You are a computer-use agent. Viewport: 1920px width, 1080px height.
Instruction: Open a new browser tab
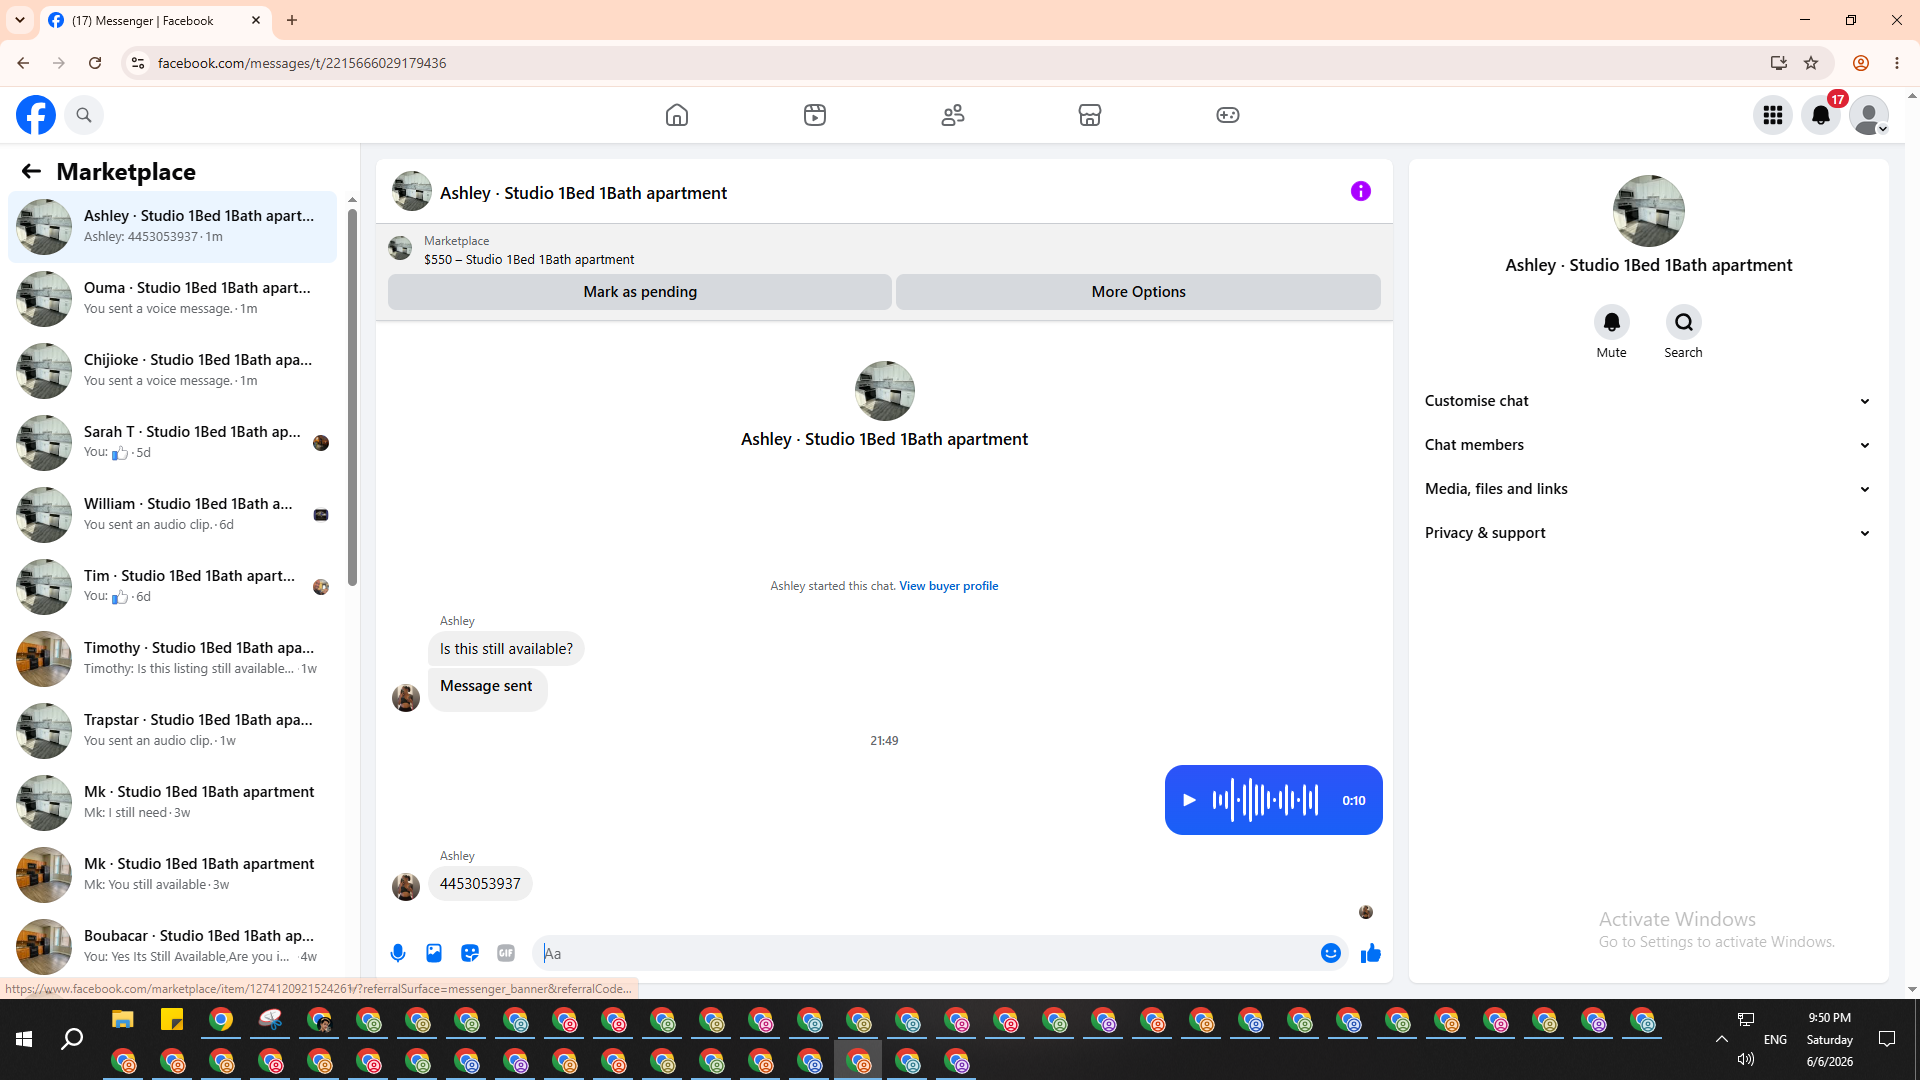[292, 20]
